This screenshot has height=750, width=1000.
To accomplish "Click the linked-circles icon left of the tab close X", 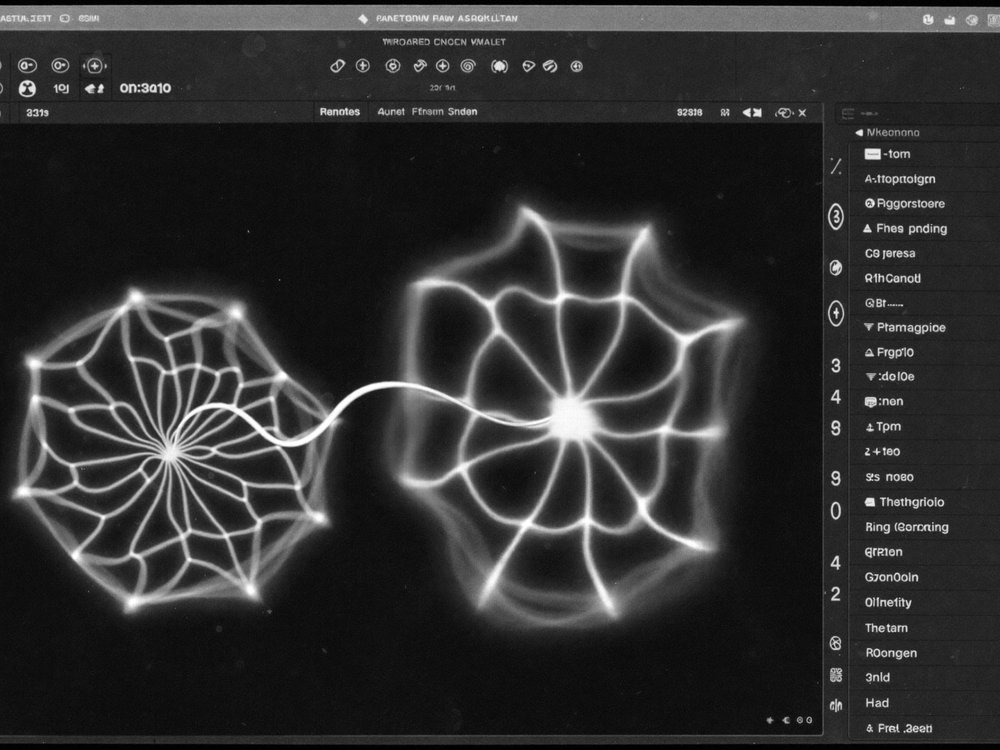I will (784, 113).
